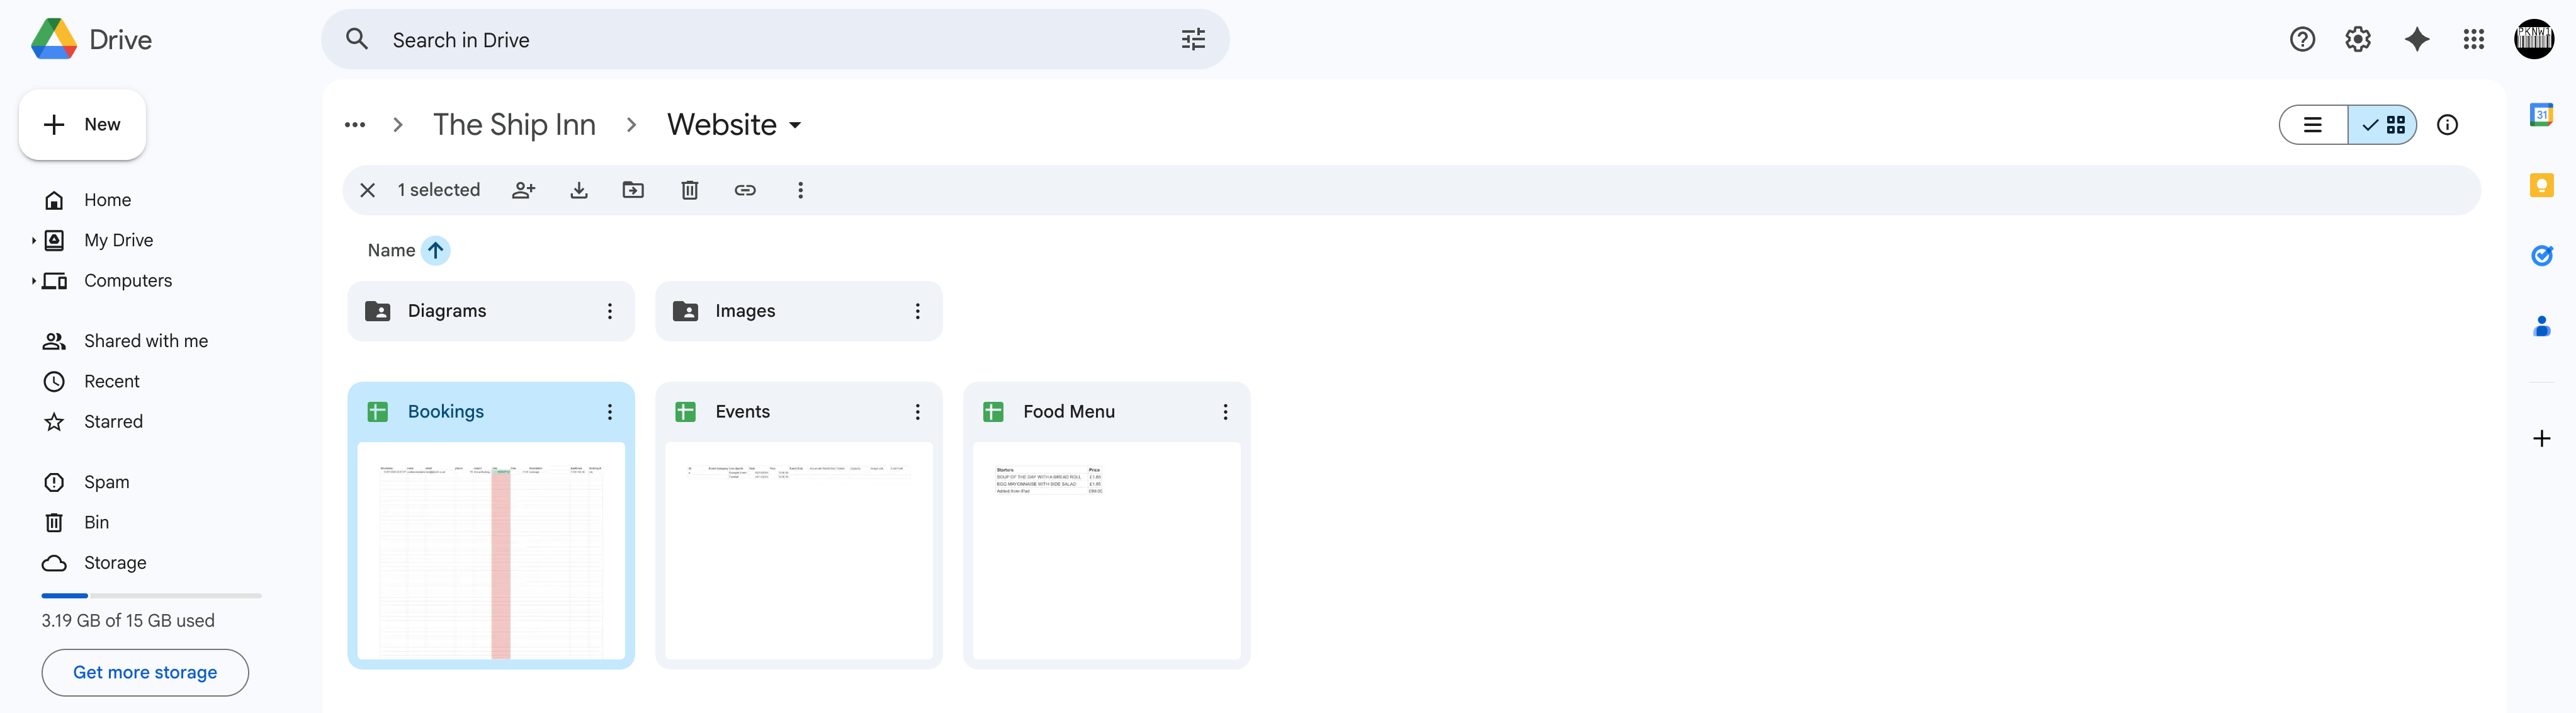The height and width of the screenshot is (713, 2576).
Task: Open Help support menu
Action: (2302, 39)
